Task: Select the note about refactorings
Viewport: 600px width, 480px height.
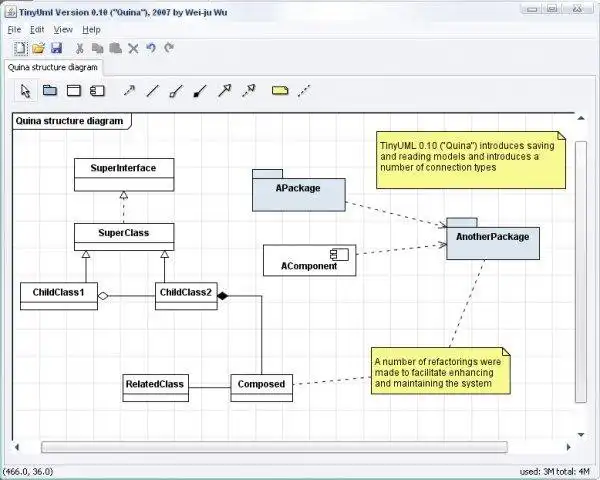Action: pyautogui.click(x=441, y=371)
